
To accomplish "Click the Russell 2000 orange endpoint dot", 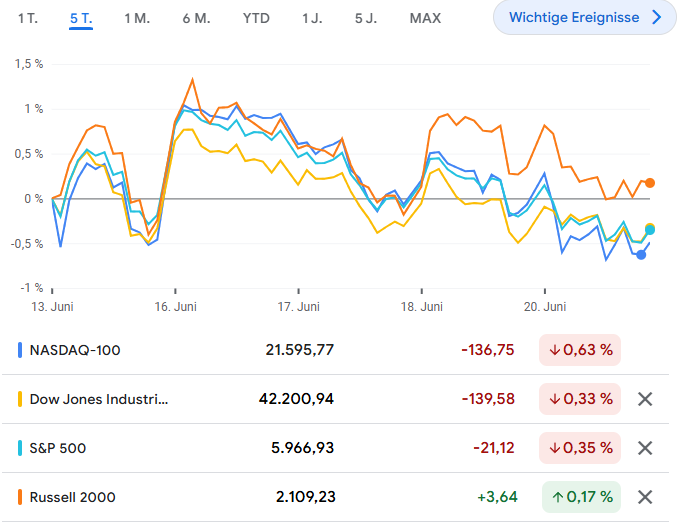I will [x=650, y=183].
